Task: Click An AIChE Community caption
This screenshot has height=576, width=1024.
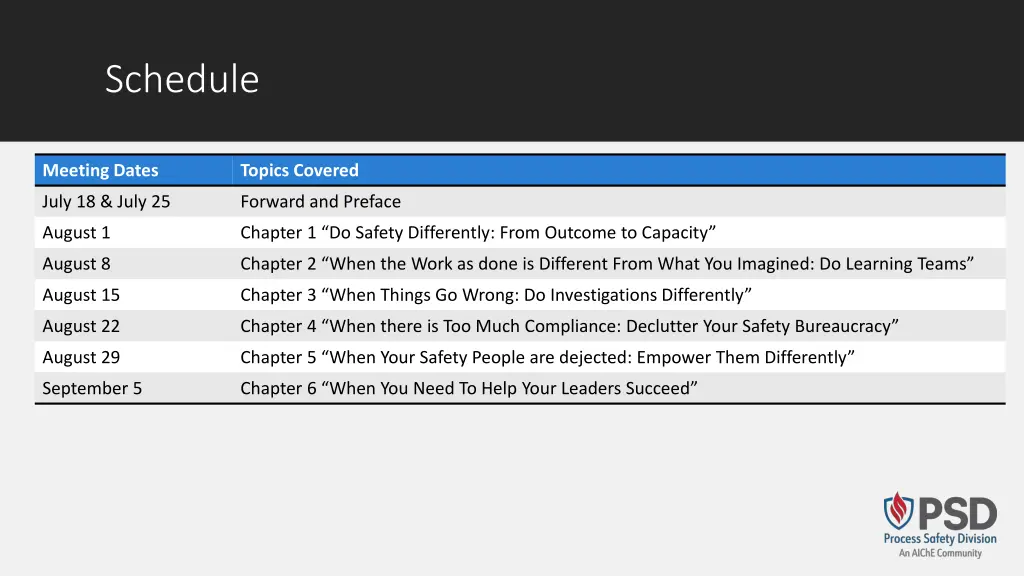Action: (940, 553)
